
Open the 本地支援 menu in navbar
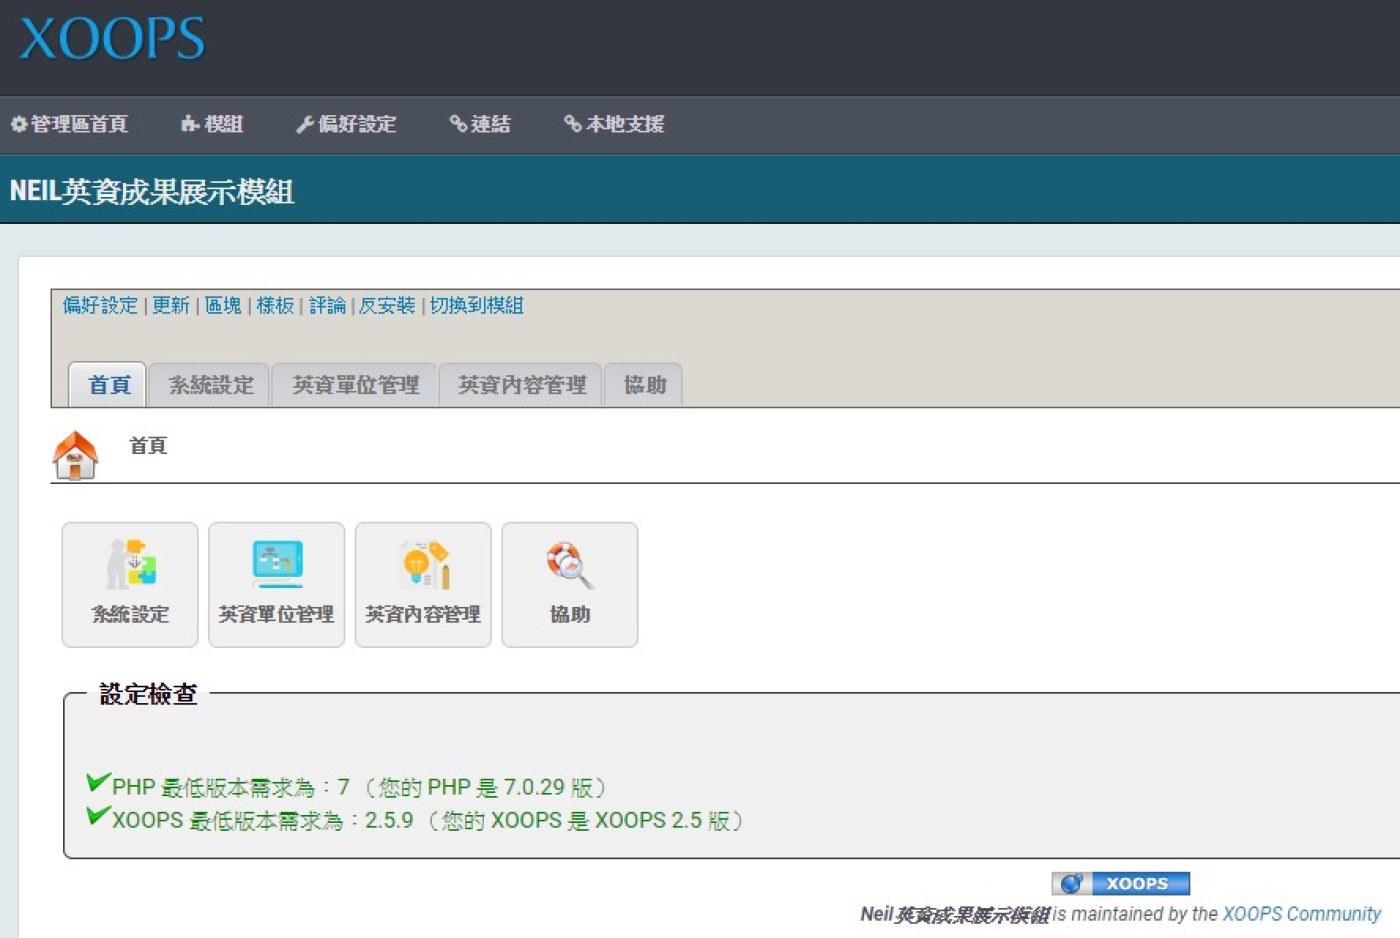(614, 124)
